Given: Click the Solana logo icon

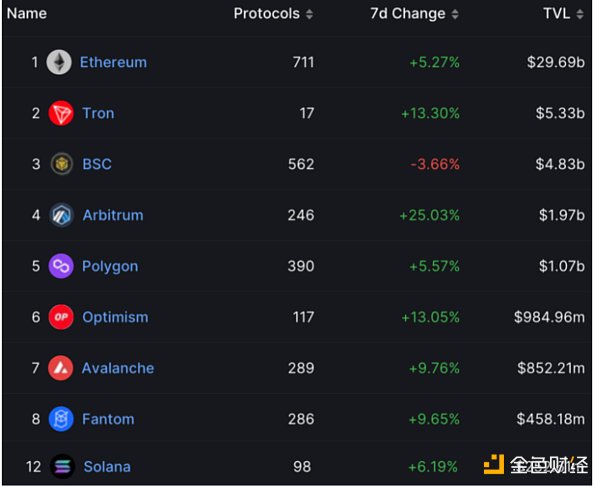Looking at the screenshot, I should click(x=61, y=466).
